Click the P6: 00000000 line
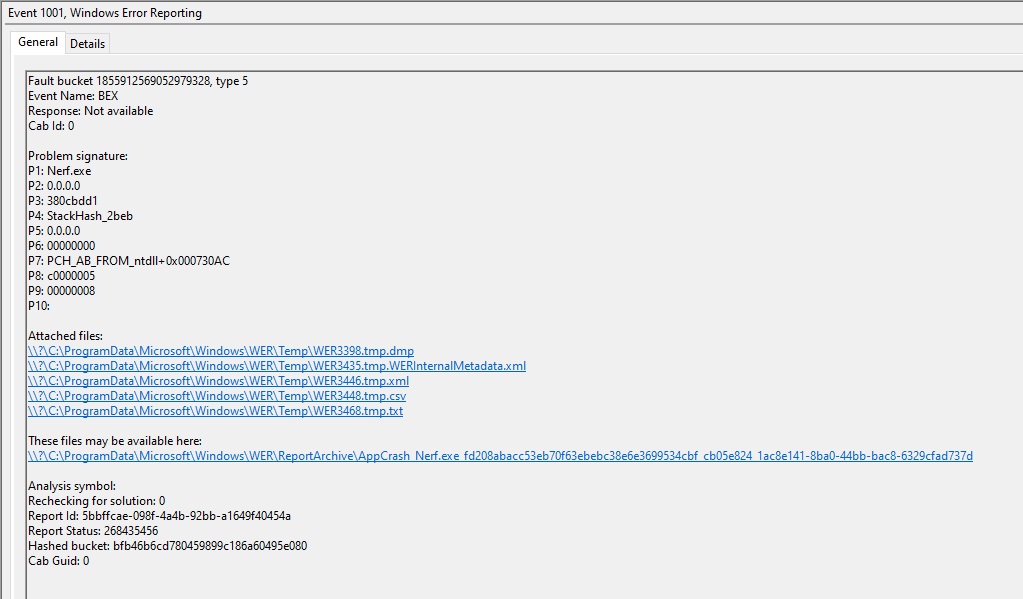 click(61, 246)
